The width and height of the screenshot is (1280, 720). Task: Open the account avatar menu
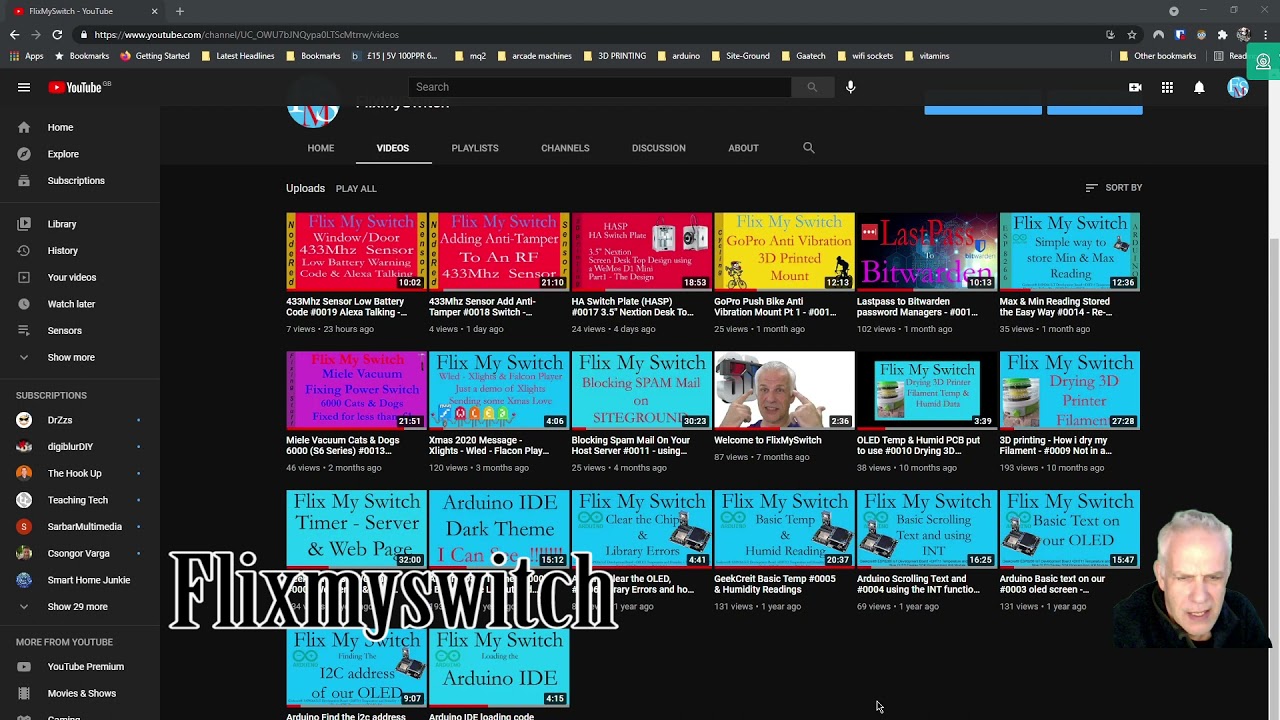(x=1238, y=87)
